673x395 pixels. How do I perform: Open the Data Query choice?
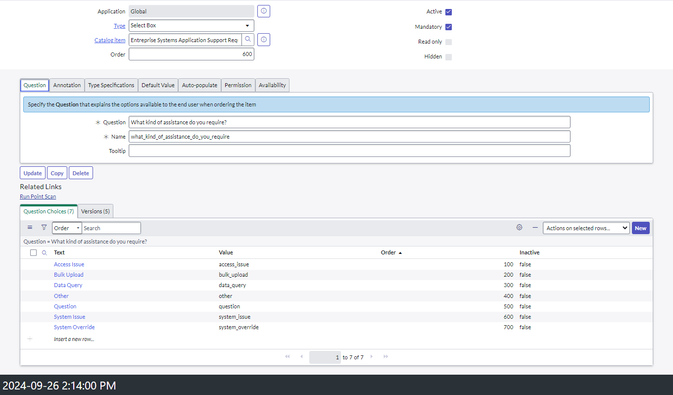coord(68,285)
